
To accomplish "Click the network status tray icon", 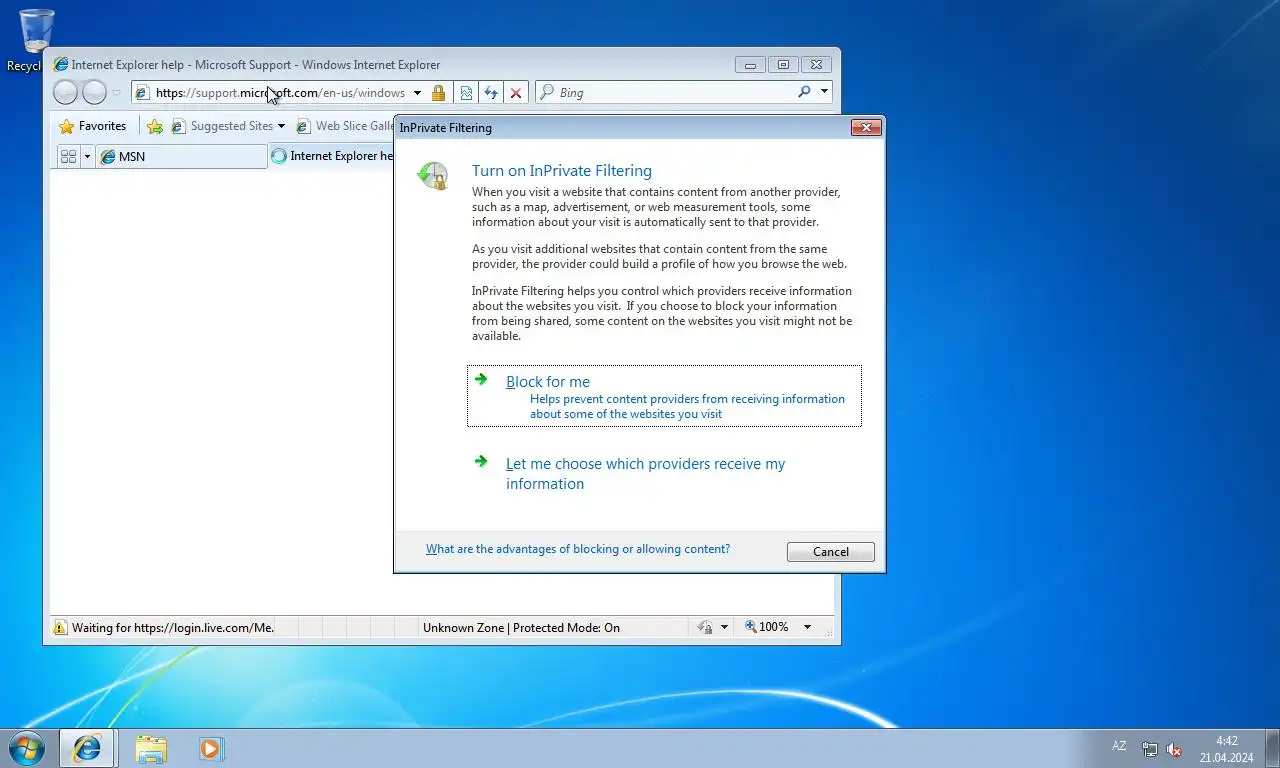I will [1150, 749].
